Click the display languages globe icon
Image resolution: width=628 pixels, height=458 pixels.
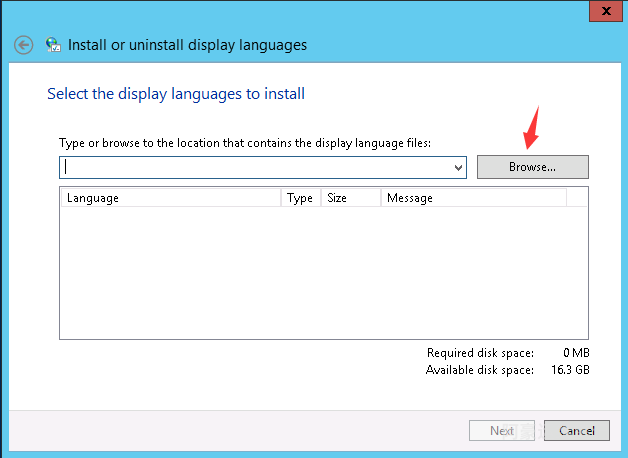(x=53, y=45)
